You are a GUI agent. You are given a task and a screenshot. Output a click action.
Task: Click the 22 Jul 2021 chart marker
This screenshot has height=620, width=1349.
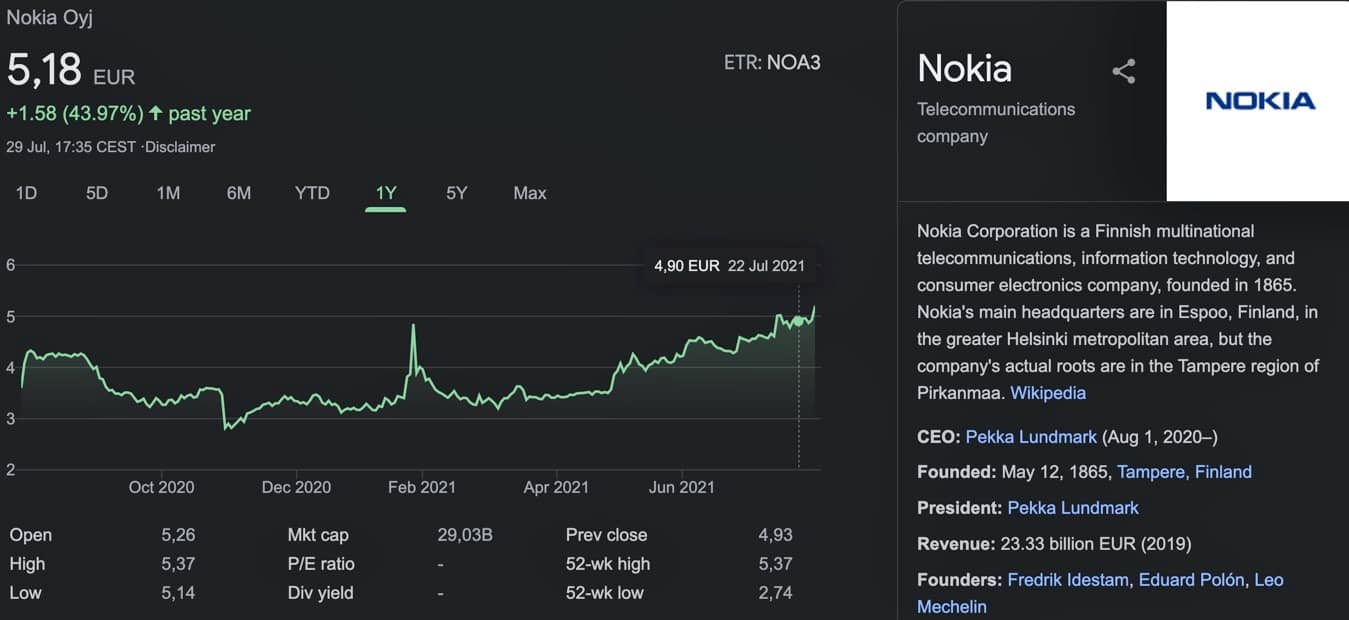798,321
